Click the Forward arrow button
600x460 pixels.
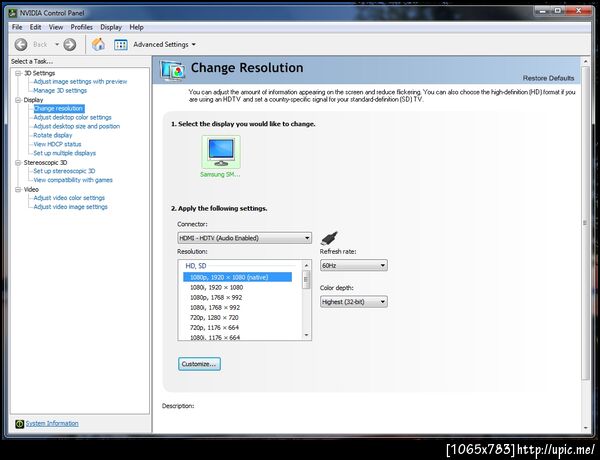(70, 44)
